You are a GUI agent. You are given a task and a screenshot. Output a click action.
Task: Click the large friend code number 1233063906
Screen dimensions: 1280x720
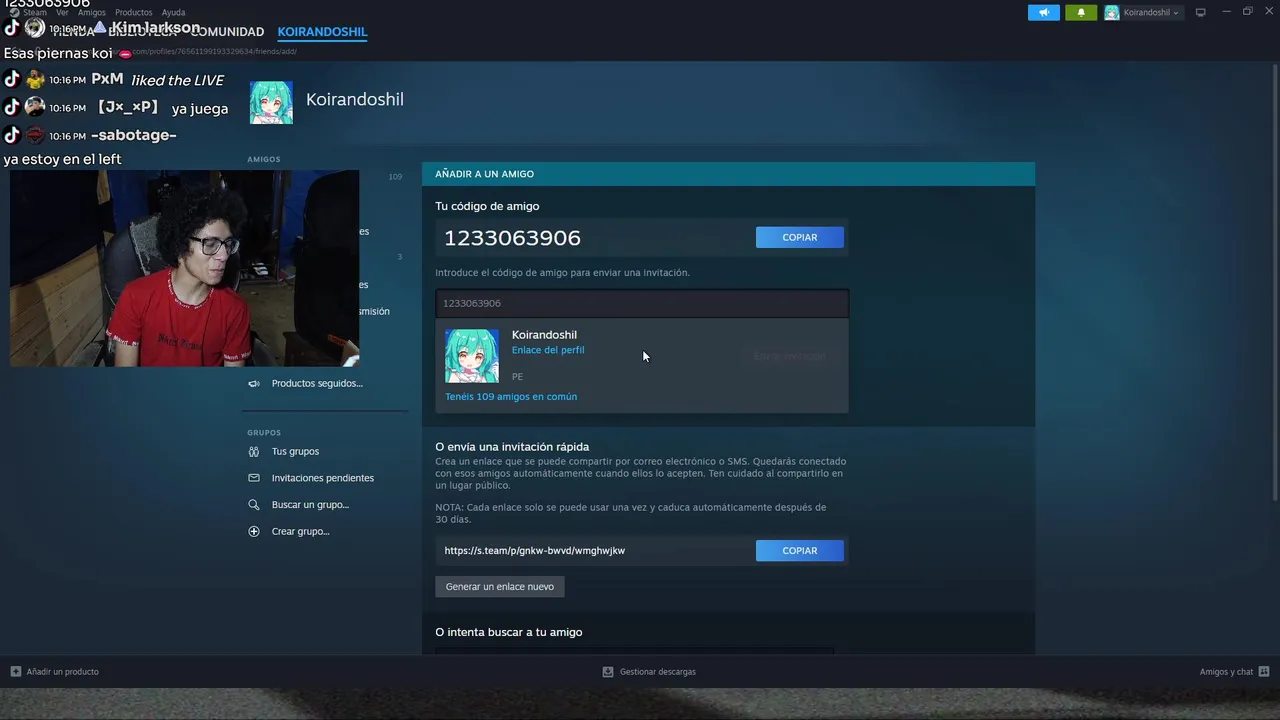[x=512, y=238]
